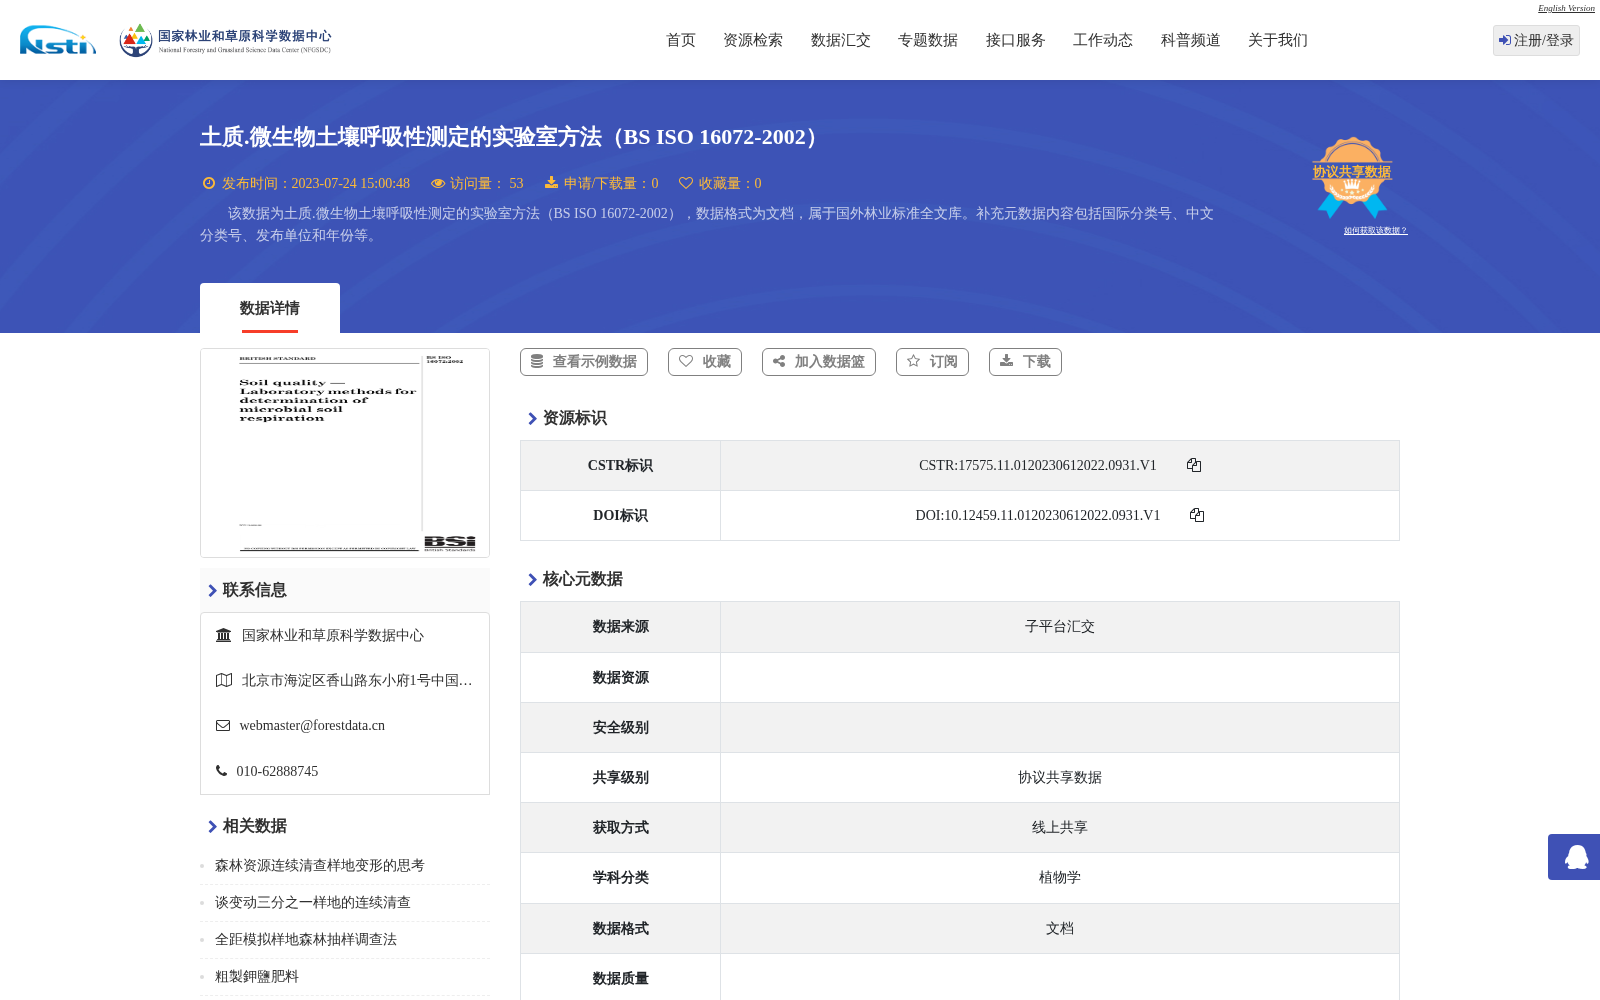
Task: Click the 国家林业和草原科学数据中心 logo
Action: coord(225,40)
